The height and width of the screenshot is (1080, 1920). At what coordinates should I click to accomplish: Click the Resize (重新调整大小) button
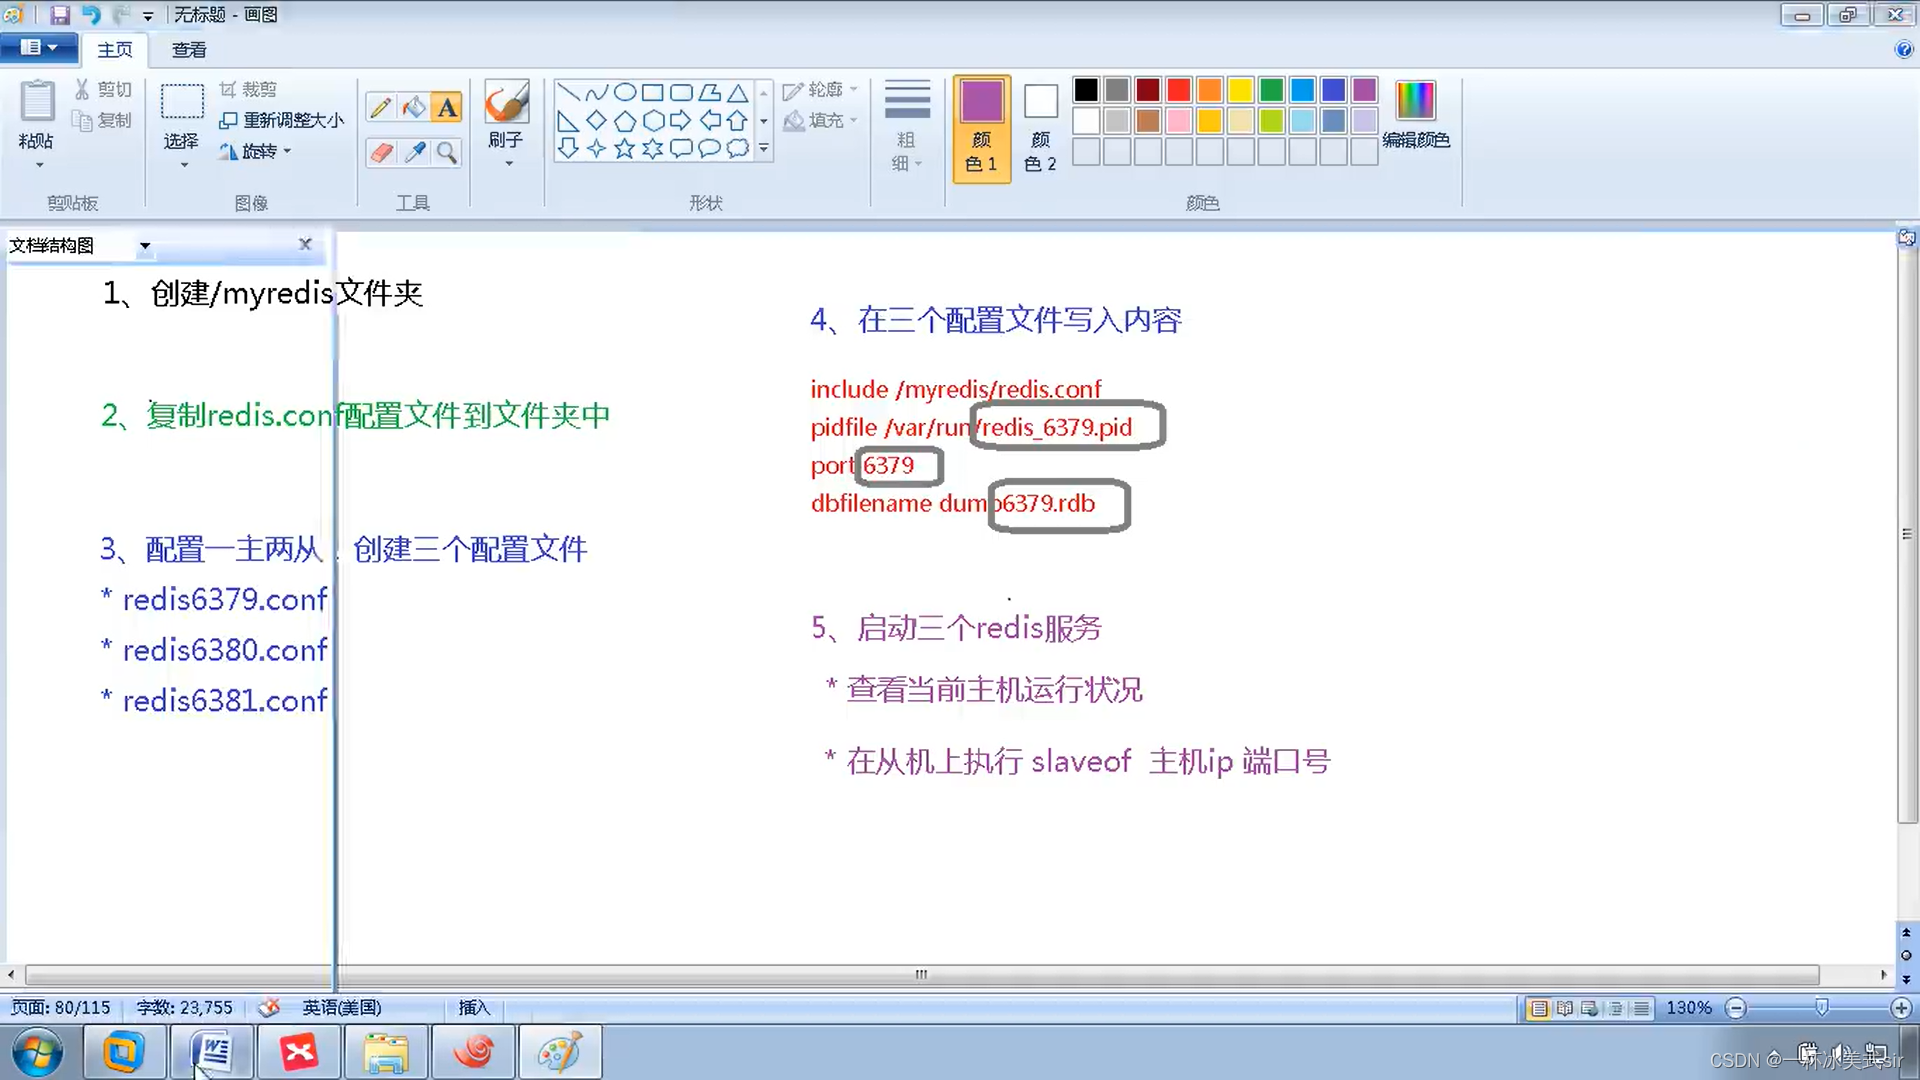(282, 120)
